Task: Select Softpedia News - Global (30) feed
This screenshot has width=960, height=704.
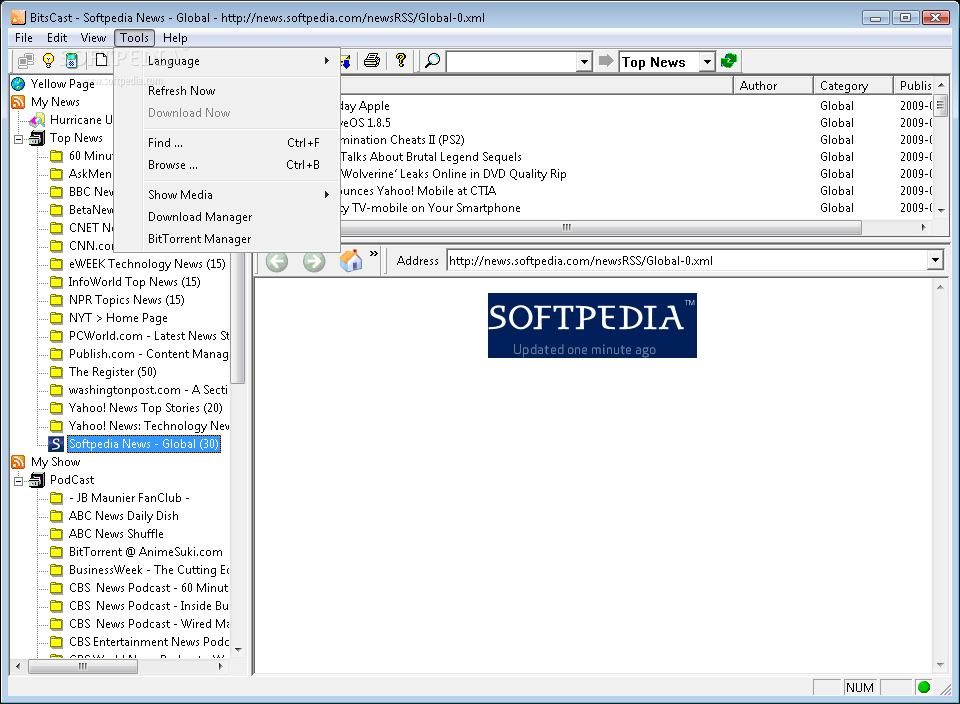Action: (144, 444)
